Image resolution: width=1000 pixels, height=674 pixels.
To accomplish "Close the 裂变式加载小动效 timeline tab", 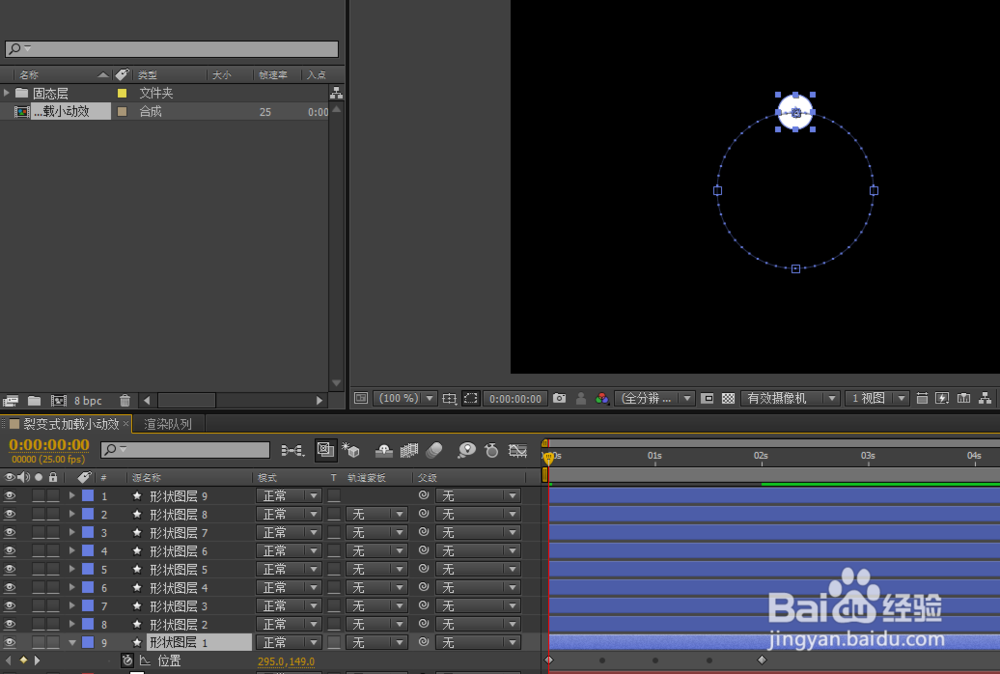I will 126,423.
